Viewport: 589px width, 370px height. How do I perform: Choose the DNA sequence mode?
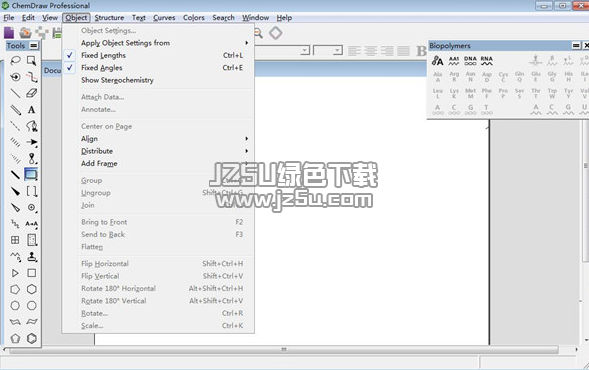point(470,60)
